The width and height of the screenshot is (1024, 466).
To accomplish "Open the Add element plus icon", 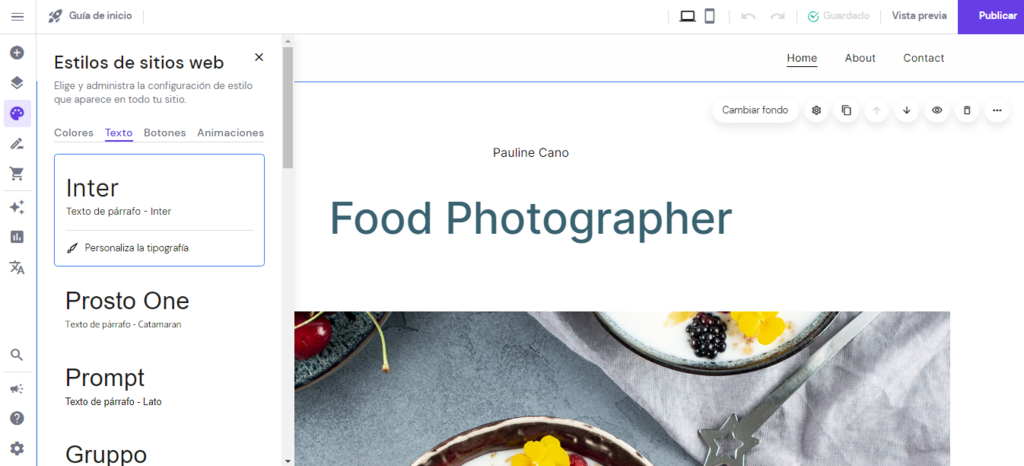I will point(17,53).
